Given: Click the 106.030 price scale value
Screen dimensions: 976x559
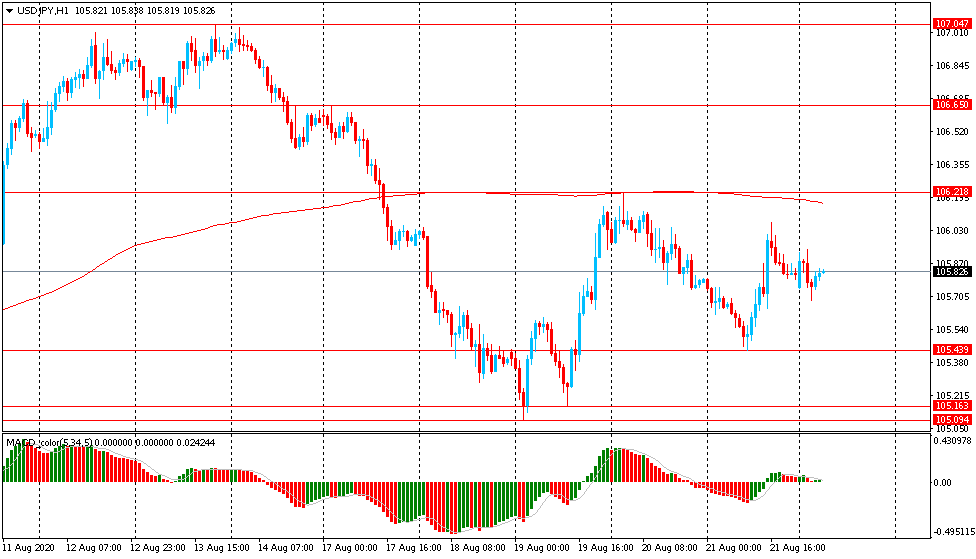Looking at the screenshot, I should click(x=952, y=230).
